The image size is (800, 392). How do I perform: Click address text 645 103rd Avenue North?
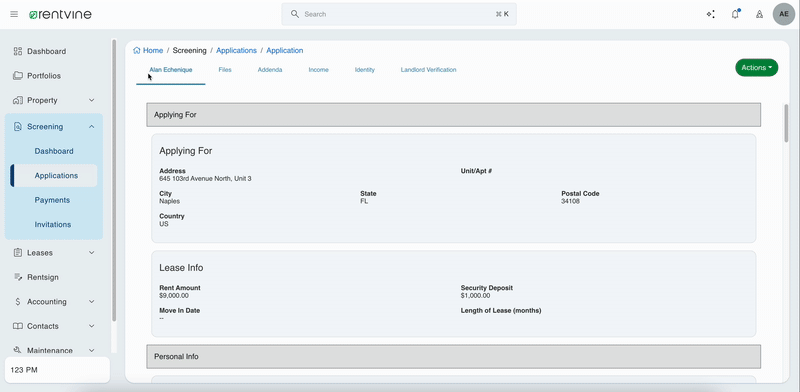click(205, 179)
